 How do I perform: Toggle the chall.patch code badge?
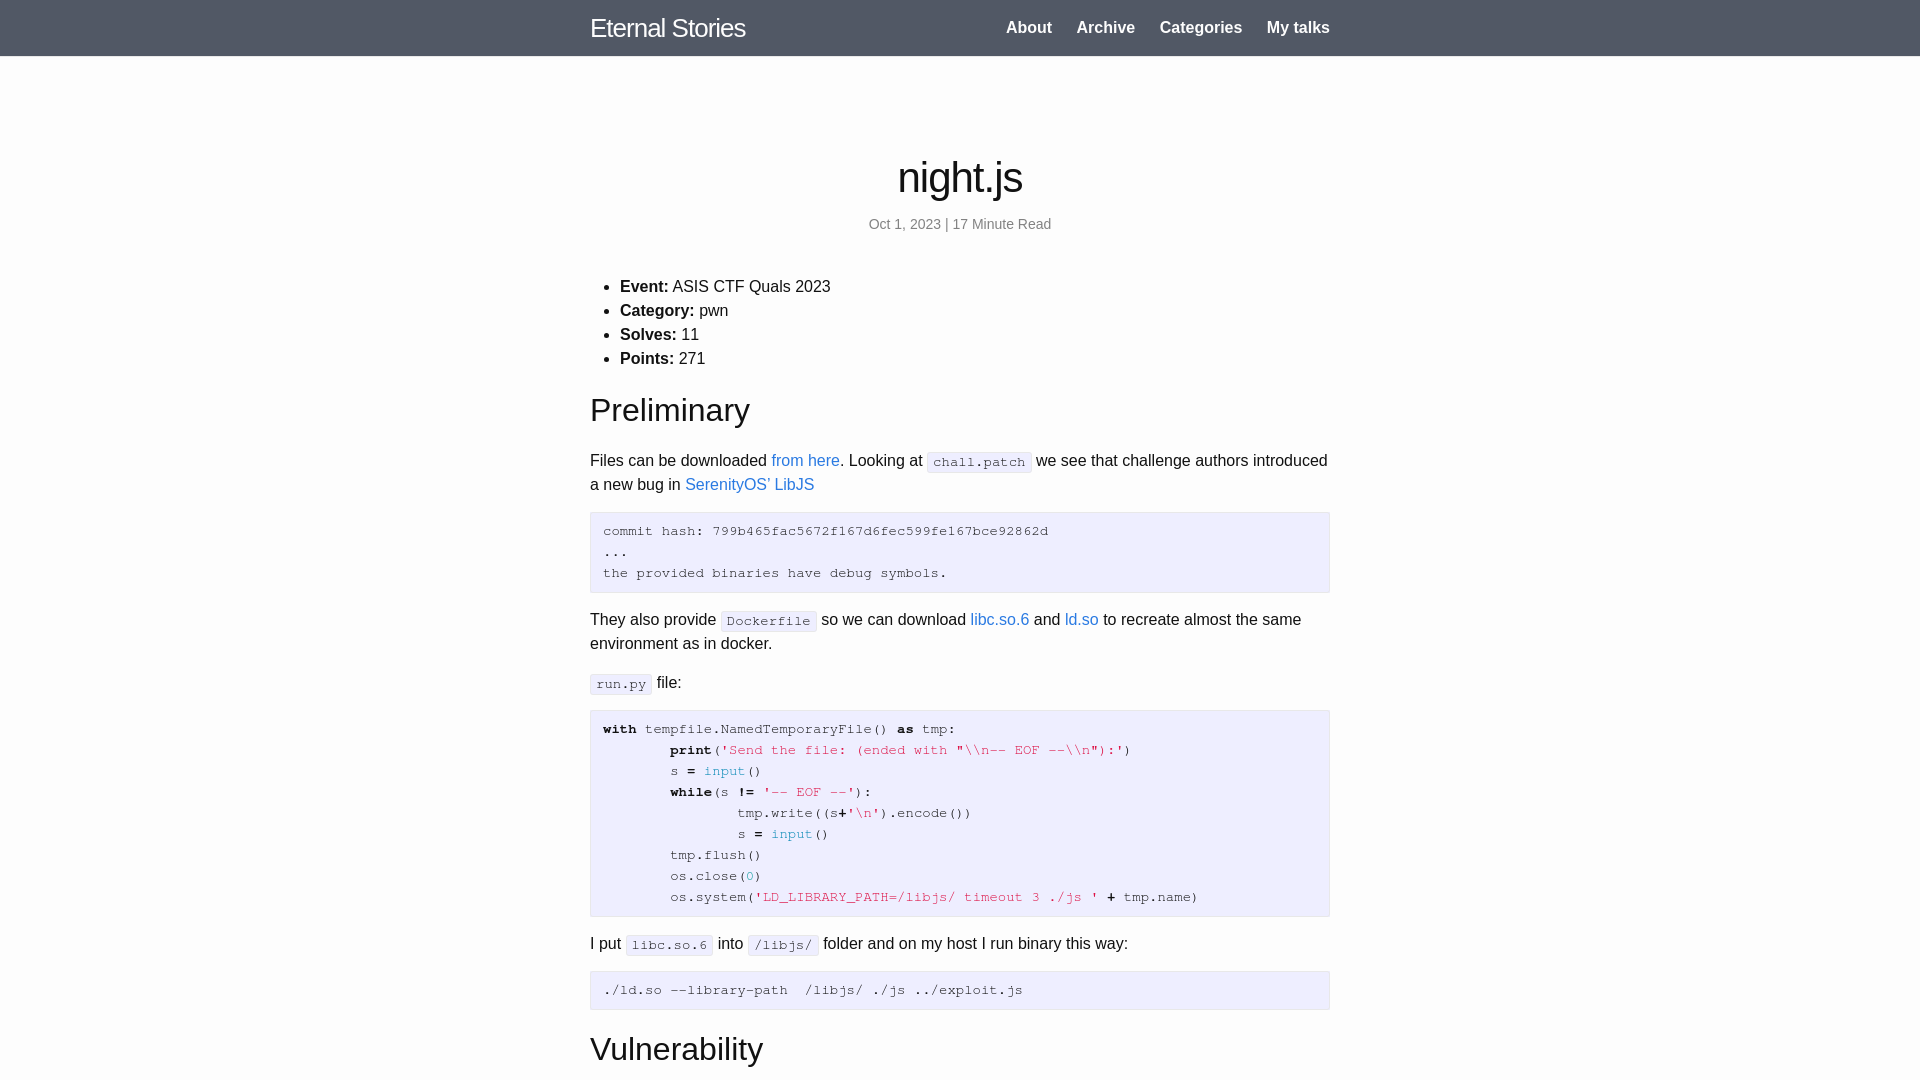978,462
